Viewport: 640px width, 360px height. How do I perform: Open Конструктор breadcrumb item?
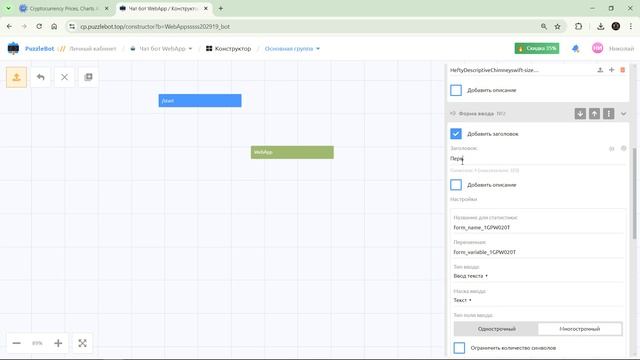(229, 49)
